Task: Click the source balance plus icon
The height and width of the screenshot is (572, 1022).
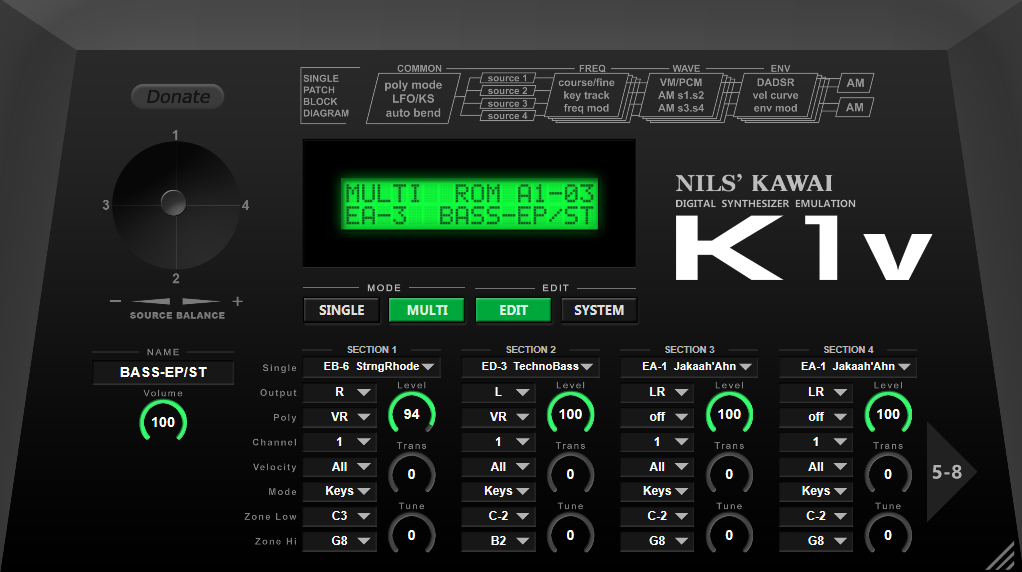Action: pyautogui.click(x=237, y=302)
